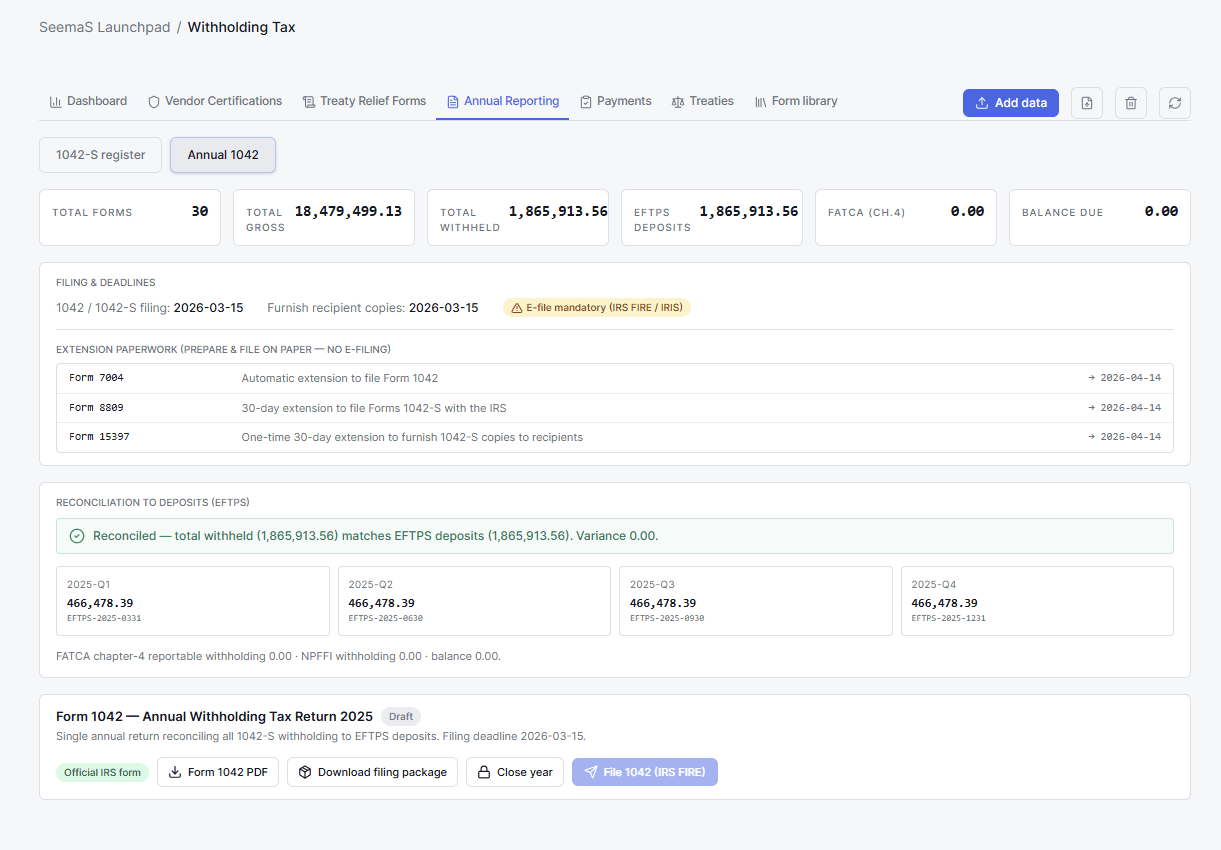
Task: Click the Close year button
Action: (515, 772)
